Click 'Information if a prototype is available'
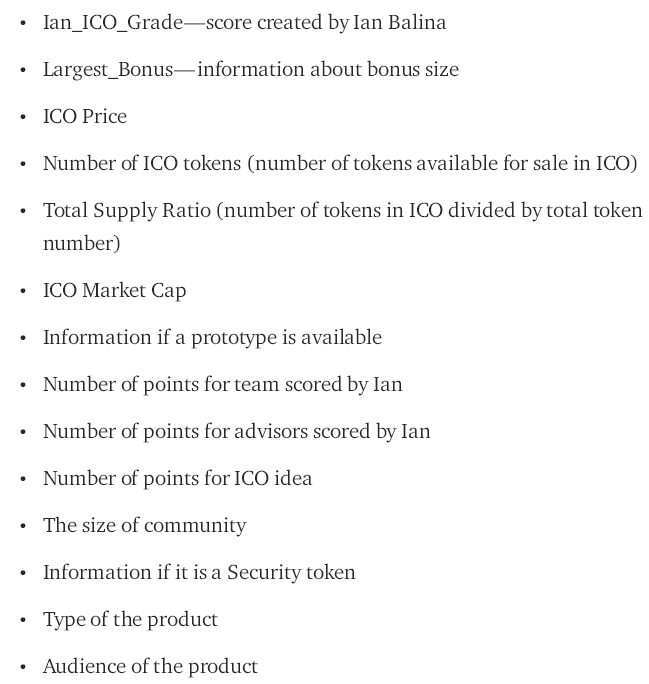Screen dimensions: 649x684 pyautogui.click(x=212, y=337)
